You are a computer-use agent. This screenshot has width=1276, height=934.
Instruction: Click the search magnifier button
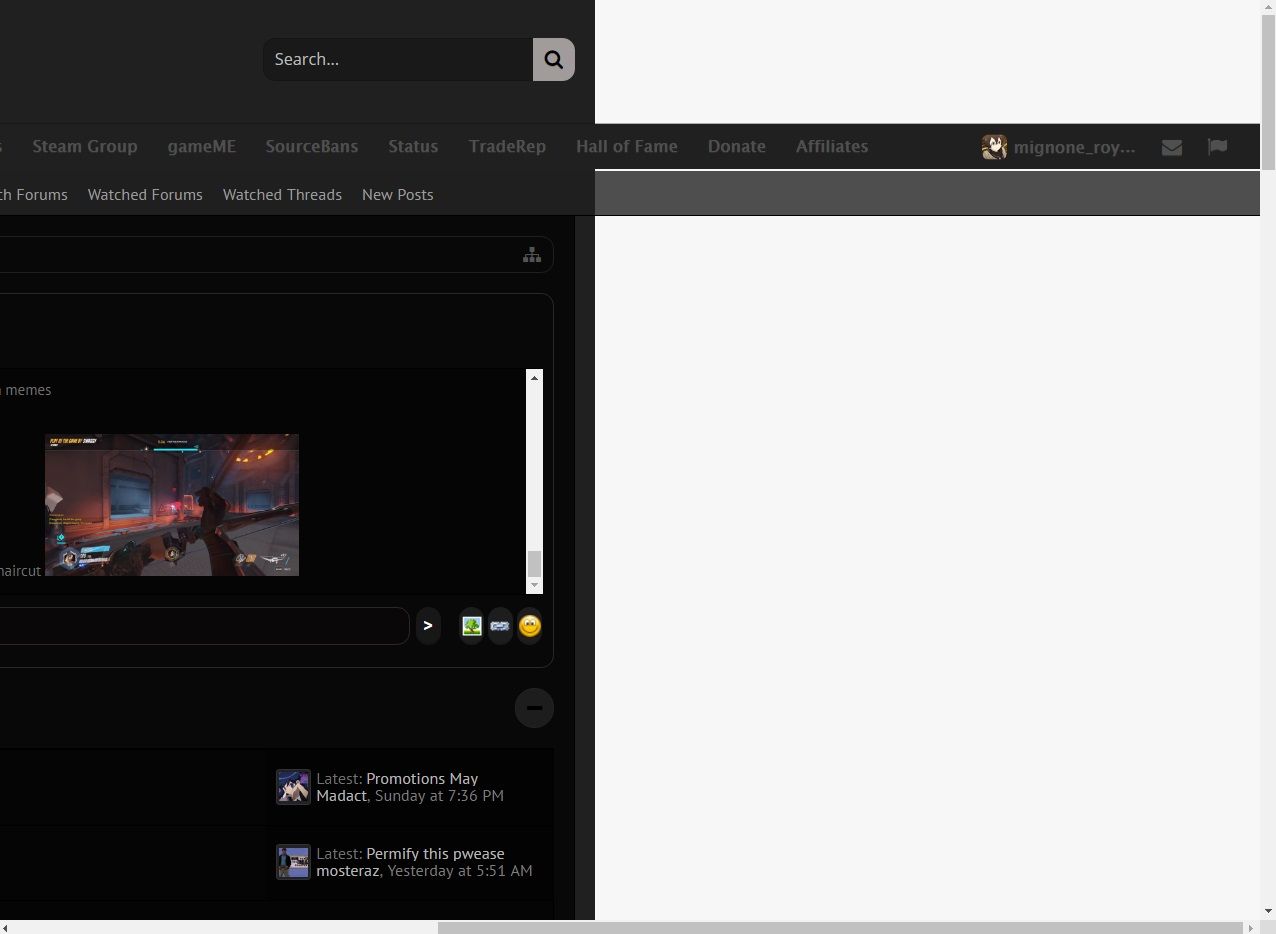click(553, 60)
